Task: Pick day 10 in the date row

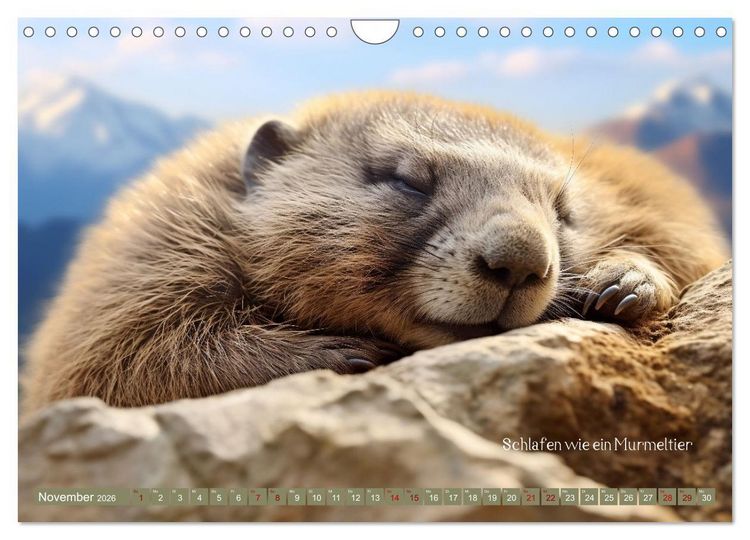Action: click(x=316, y=497)
